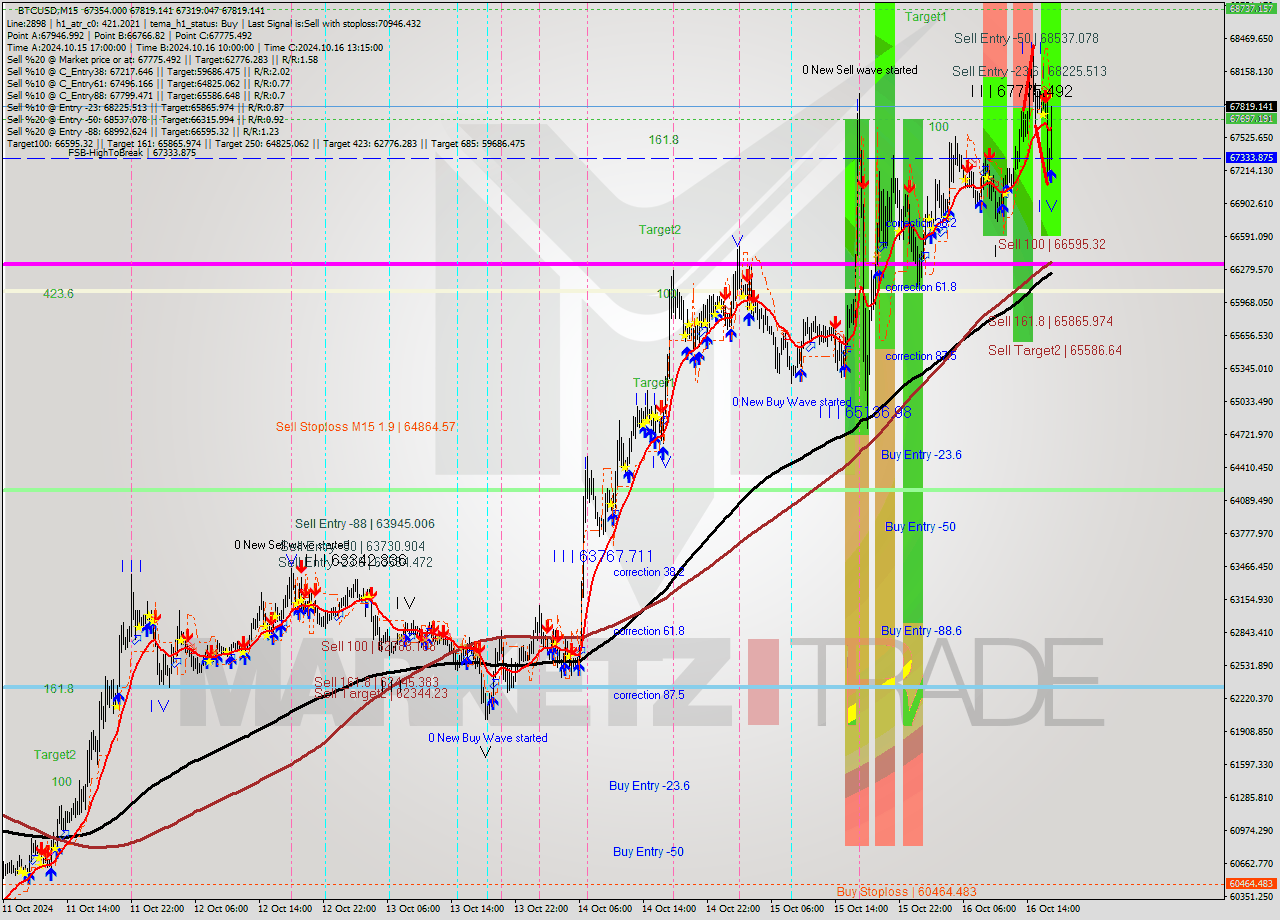This screenshot has height=920, width=1280.
Task: Click the 63466.450 price axis value
Action: (1251, 566)
